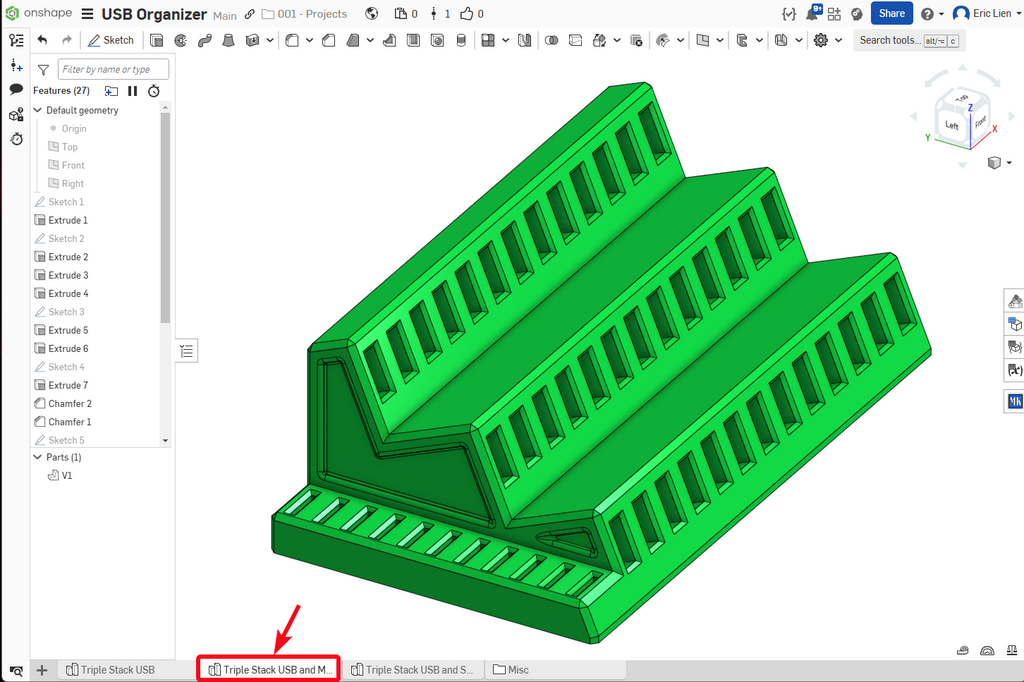Viewport: 1024px width, 682px height.
Task: Click the Left face of view cube
Action: [952, 124]
